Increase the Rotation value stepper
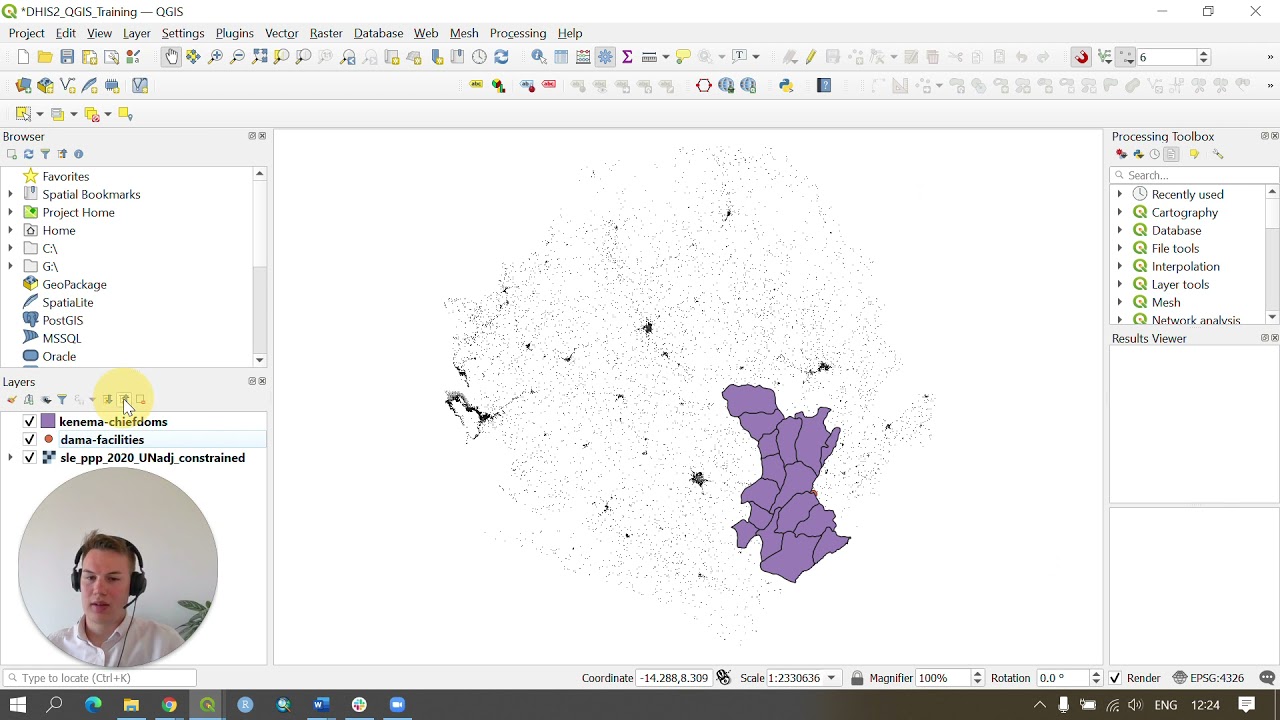1280x720 pixels. pyautogui.click(x=1096, y=674)
